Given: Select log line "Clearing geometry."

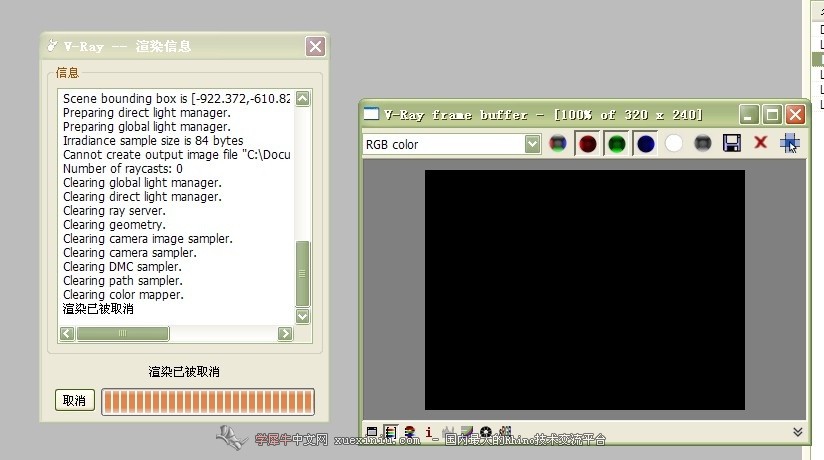Looking at the screenshot, I should [114, 224].
